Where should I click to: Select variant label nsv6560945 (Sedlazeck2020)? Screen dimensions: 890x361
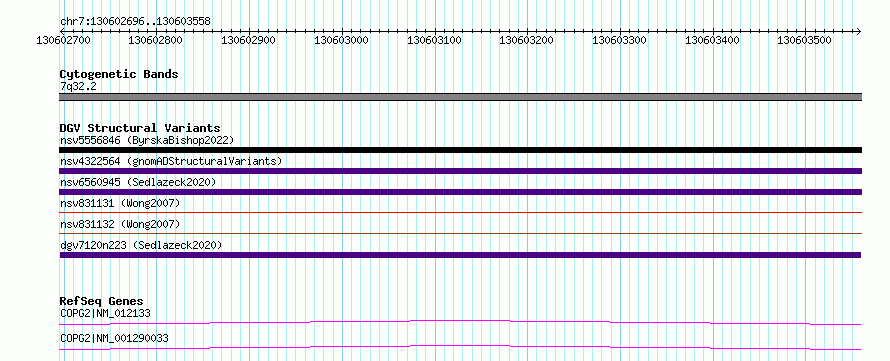[138, 182]
